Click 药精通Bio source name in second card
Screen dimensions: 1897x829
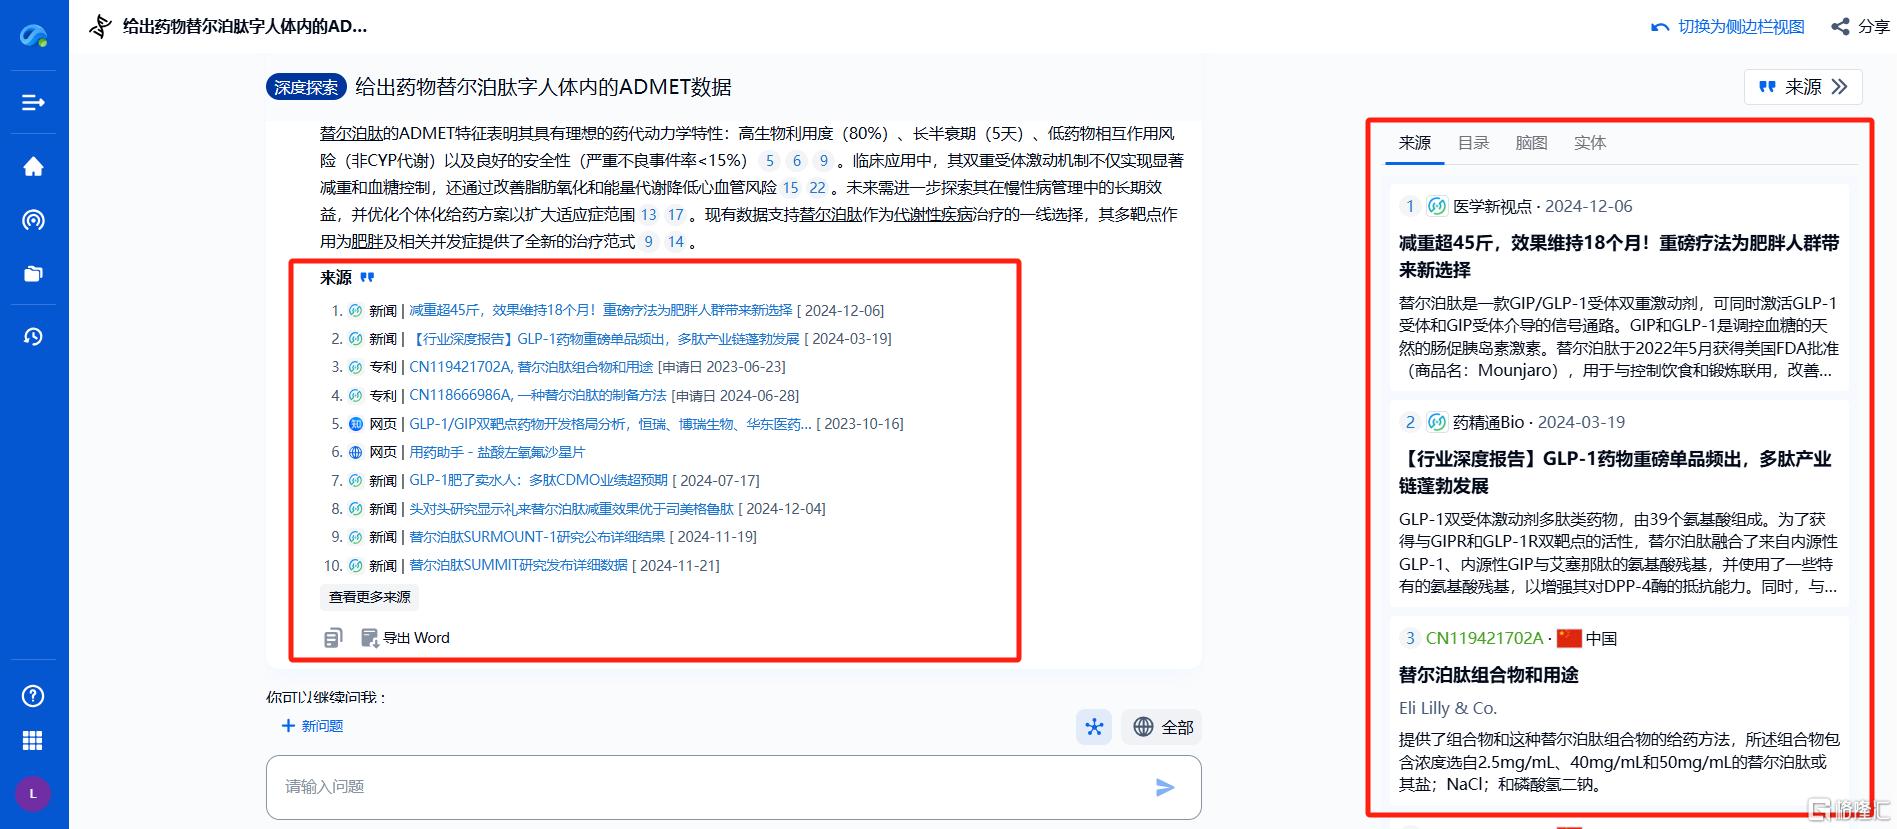[1488, 422]
